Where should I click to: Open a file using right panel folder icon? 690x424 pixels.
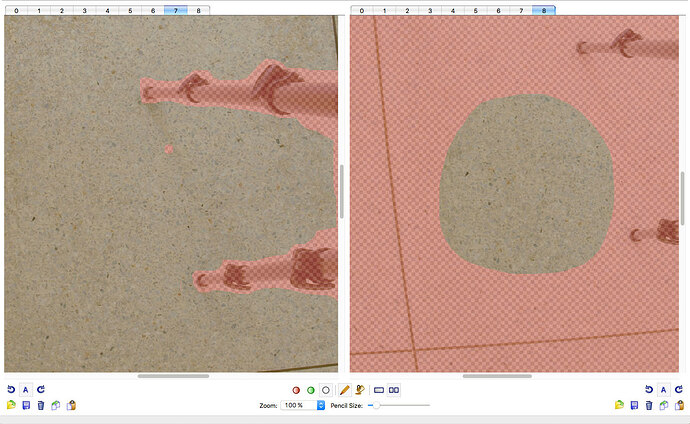(619, 405)
